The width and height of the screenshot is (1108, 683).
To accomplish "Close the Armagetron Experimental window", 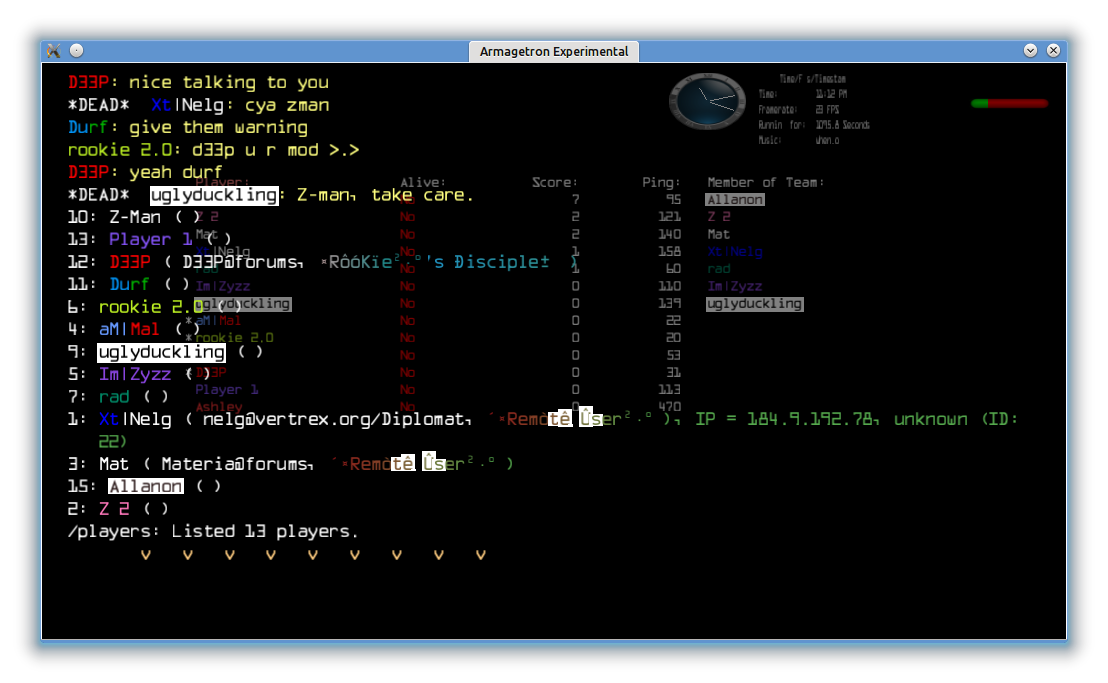I will point(1053,51).
